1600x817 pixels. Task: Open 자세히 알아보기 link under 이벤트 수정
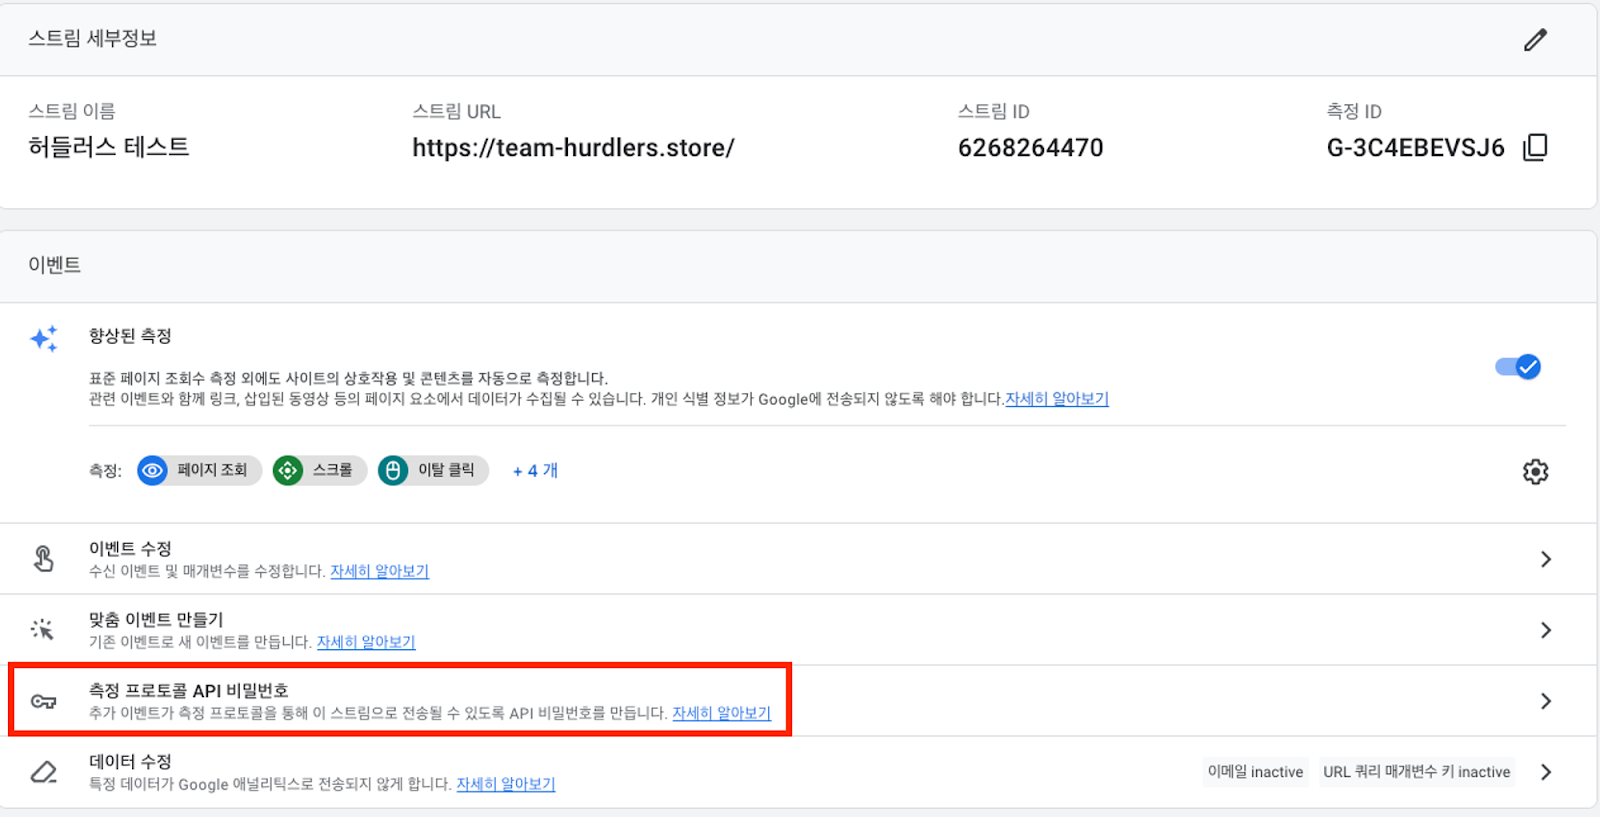[380, 571]
